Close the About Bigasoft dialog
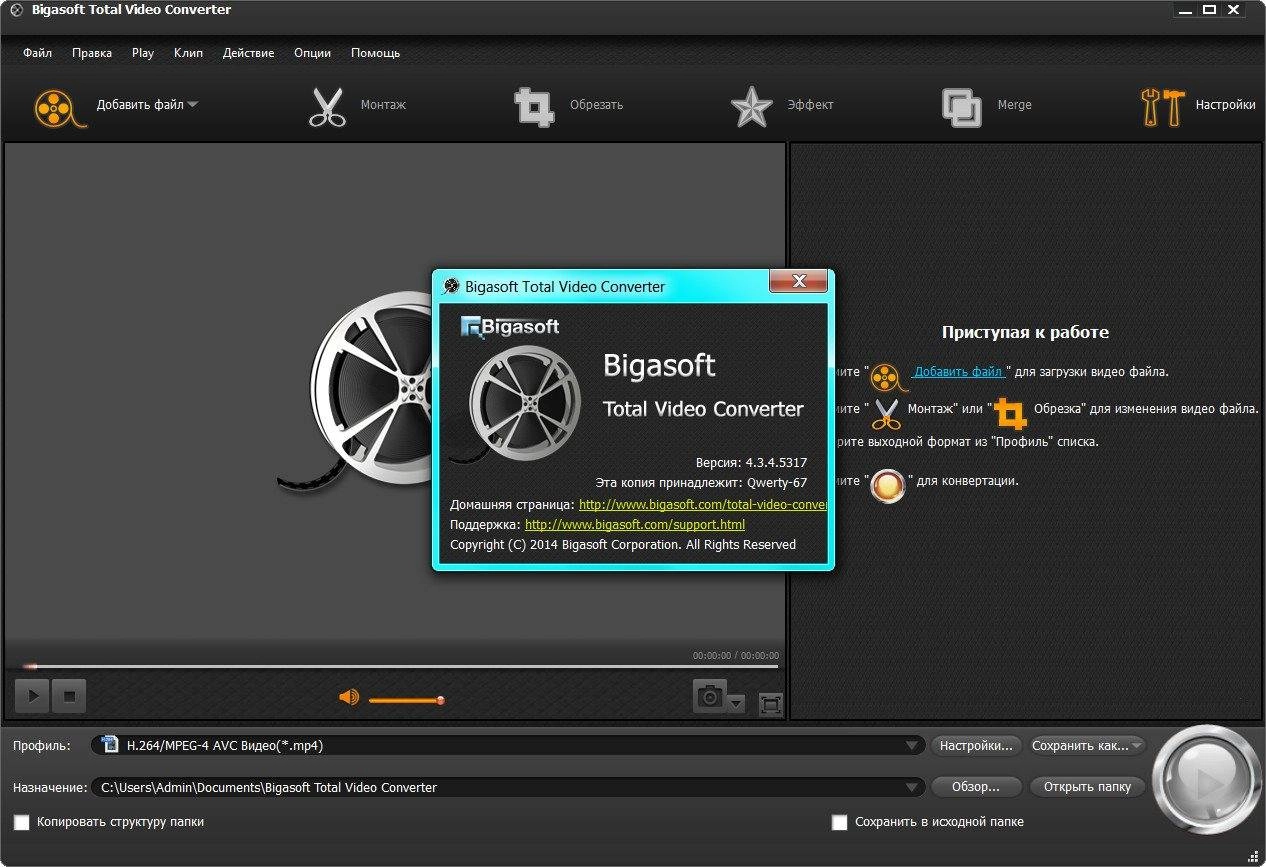Image resolution: width=1266 pixels, height=867 pixels. [797, 282]
